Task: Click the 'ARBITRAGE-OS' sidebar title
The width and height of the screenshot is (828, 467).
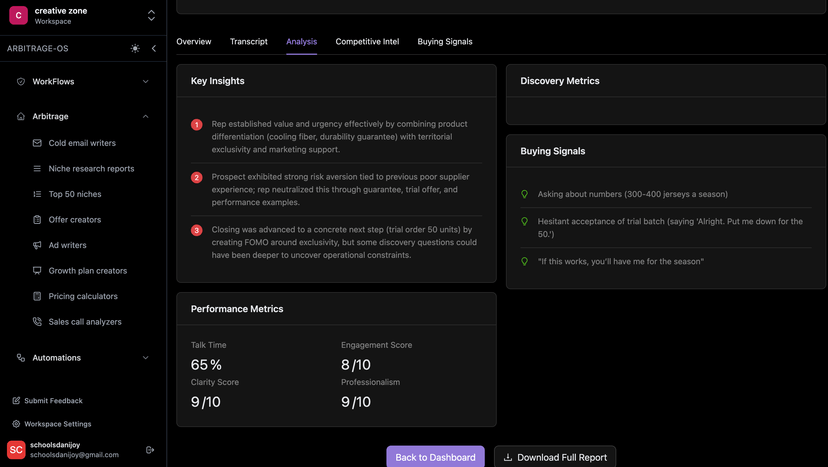Action: (x=37, y=49)
